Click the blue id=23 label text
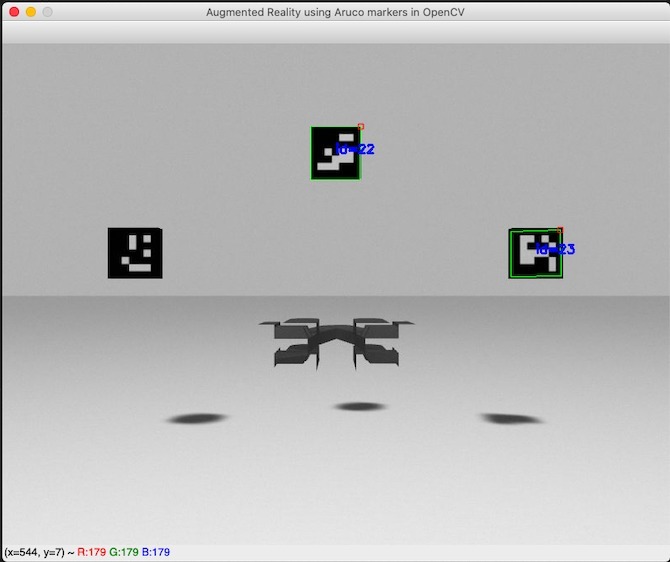Image resolution: width=670 pixels, height=562 pixels. point(555,249)
